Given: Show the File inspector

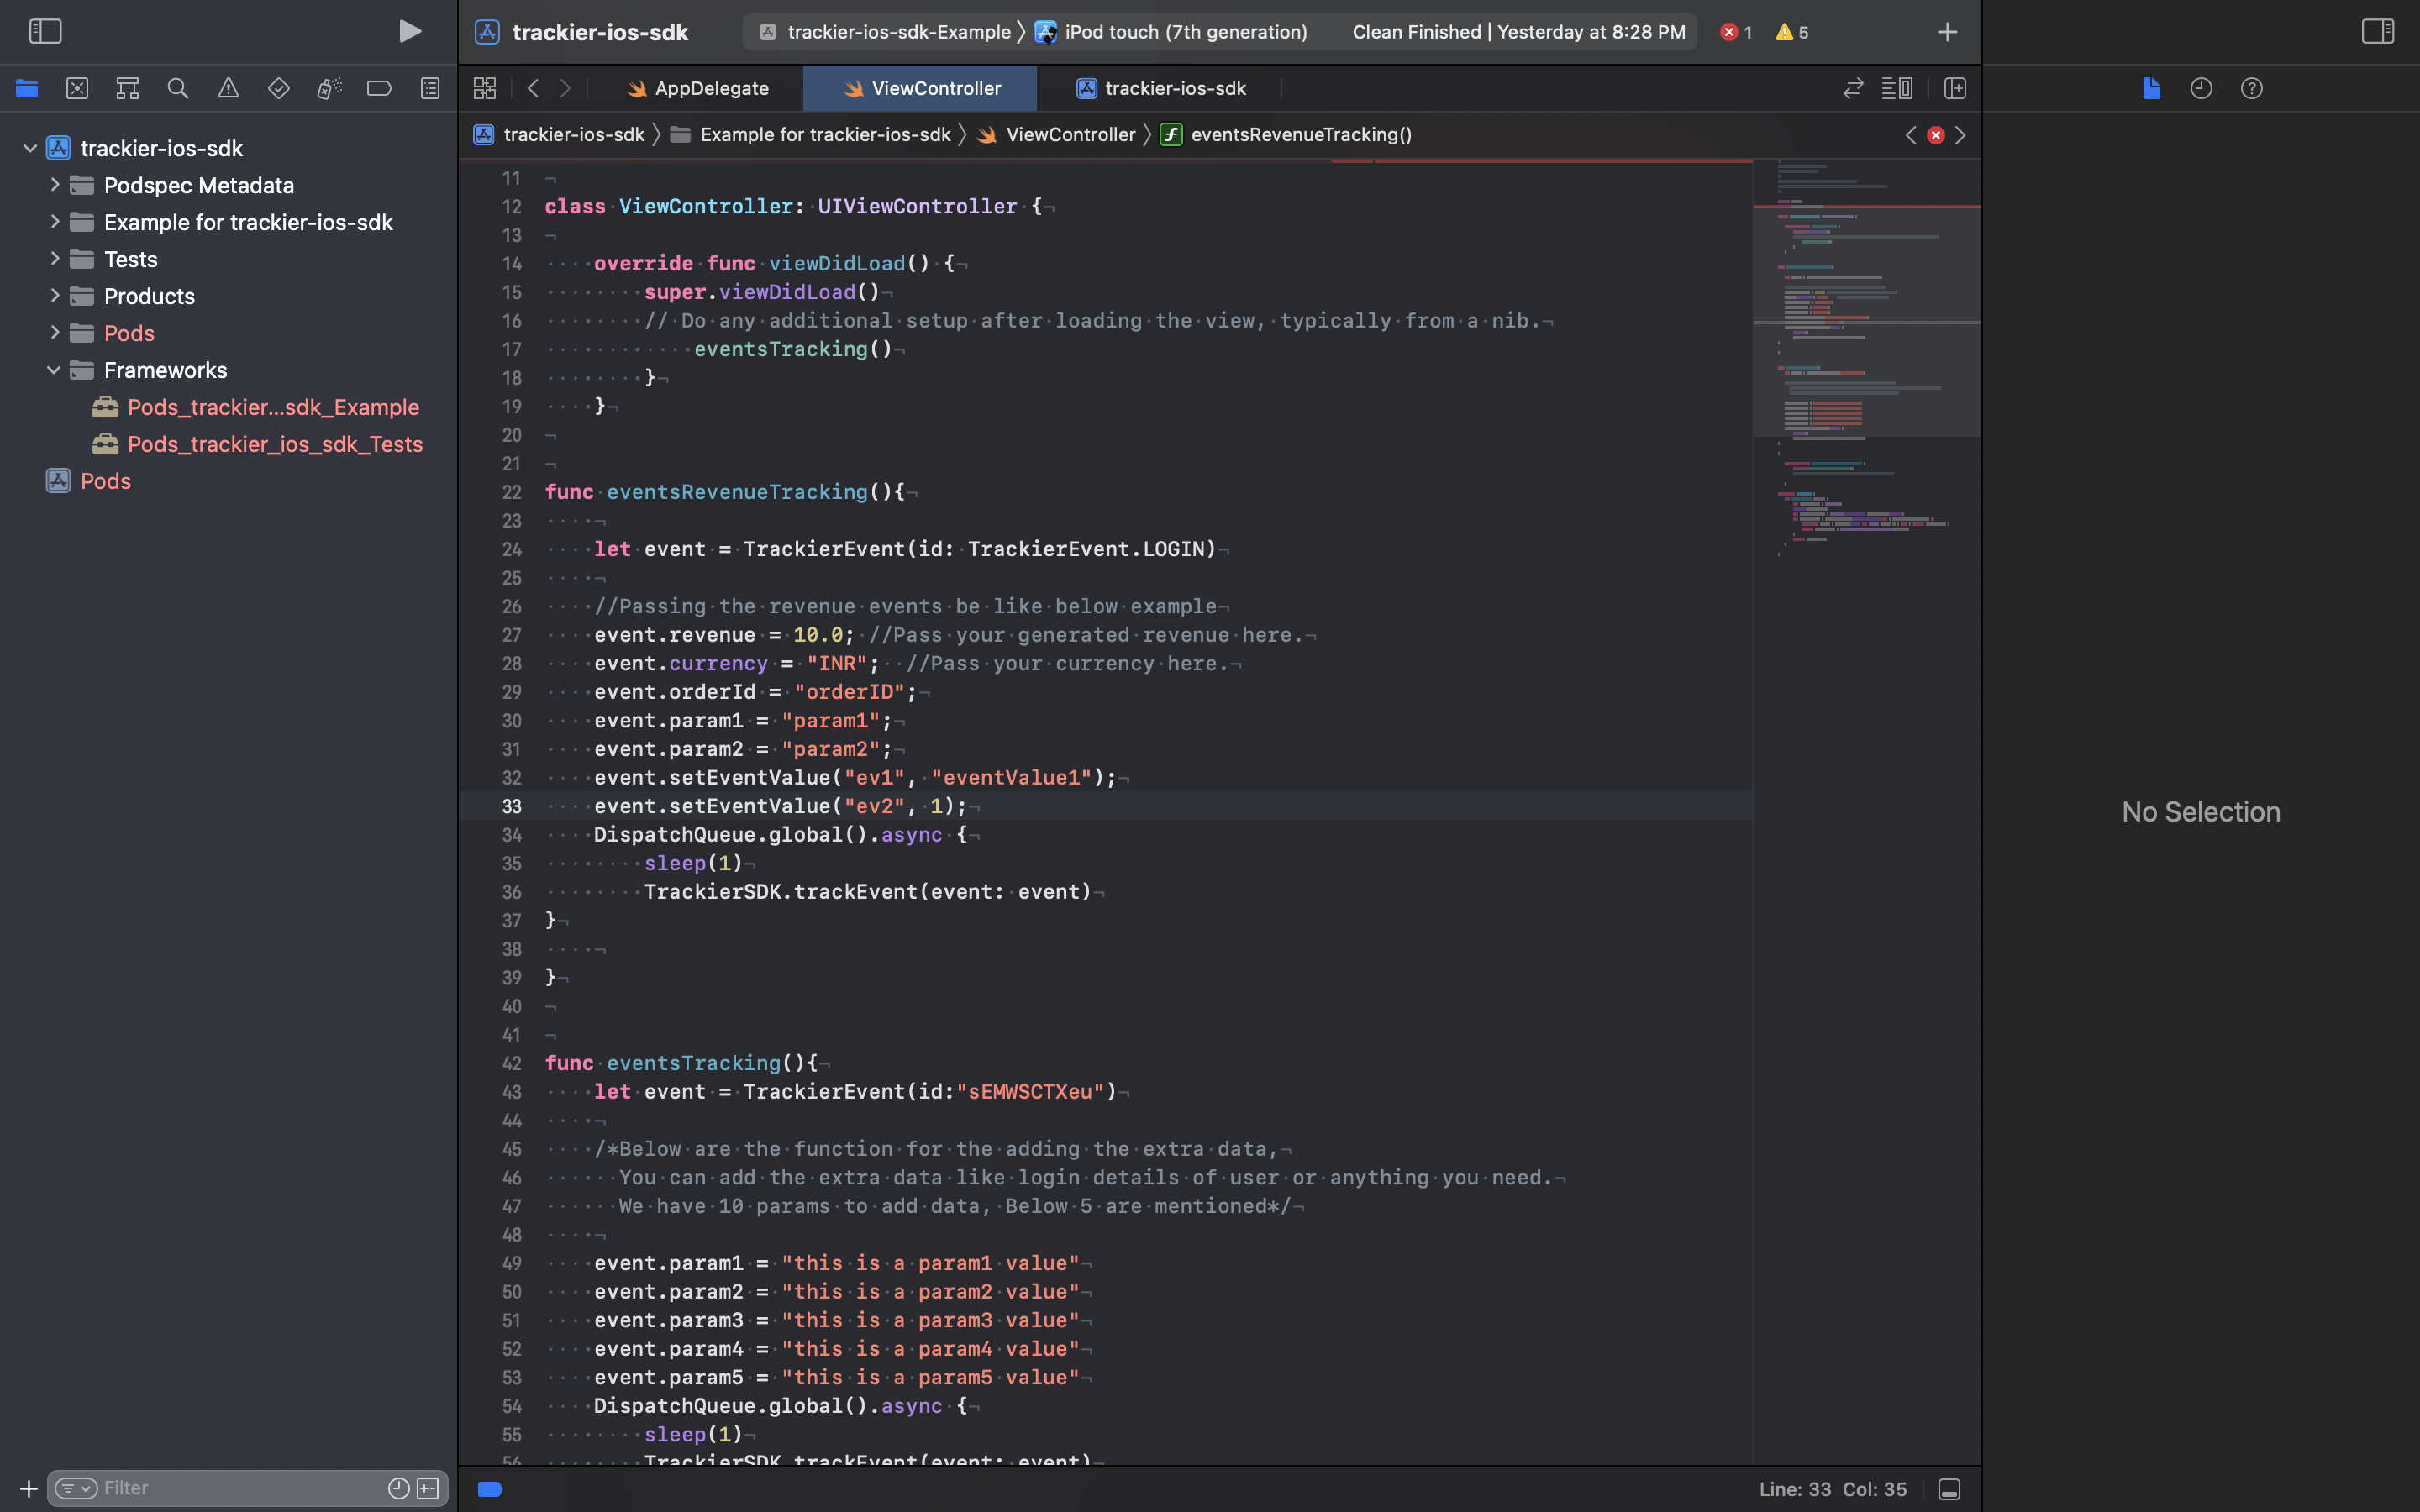Looking at the screenshot, I should click(x=2151, y=88).
